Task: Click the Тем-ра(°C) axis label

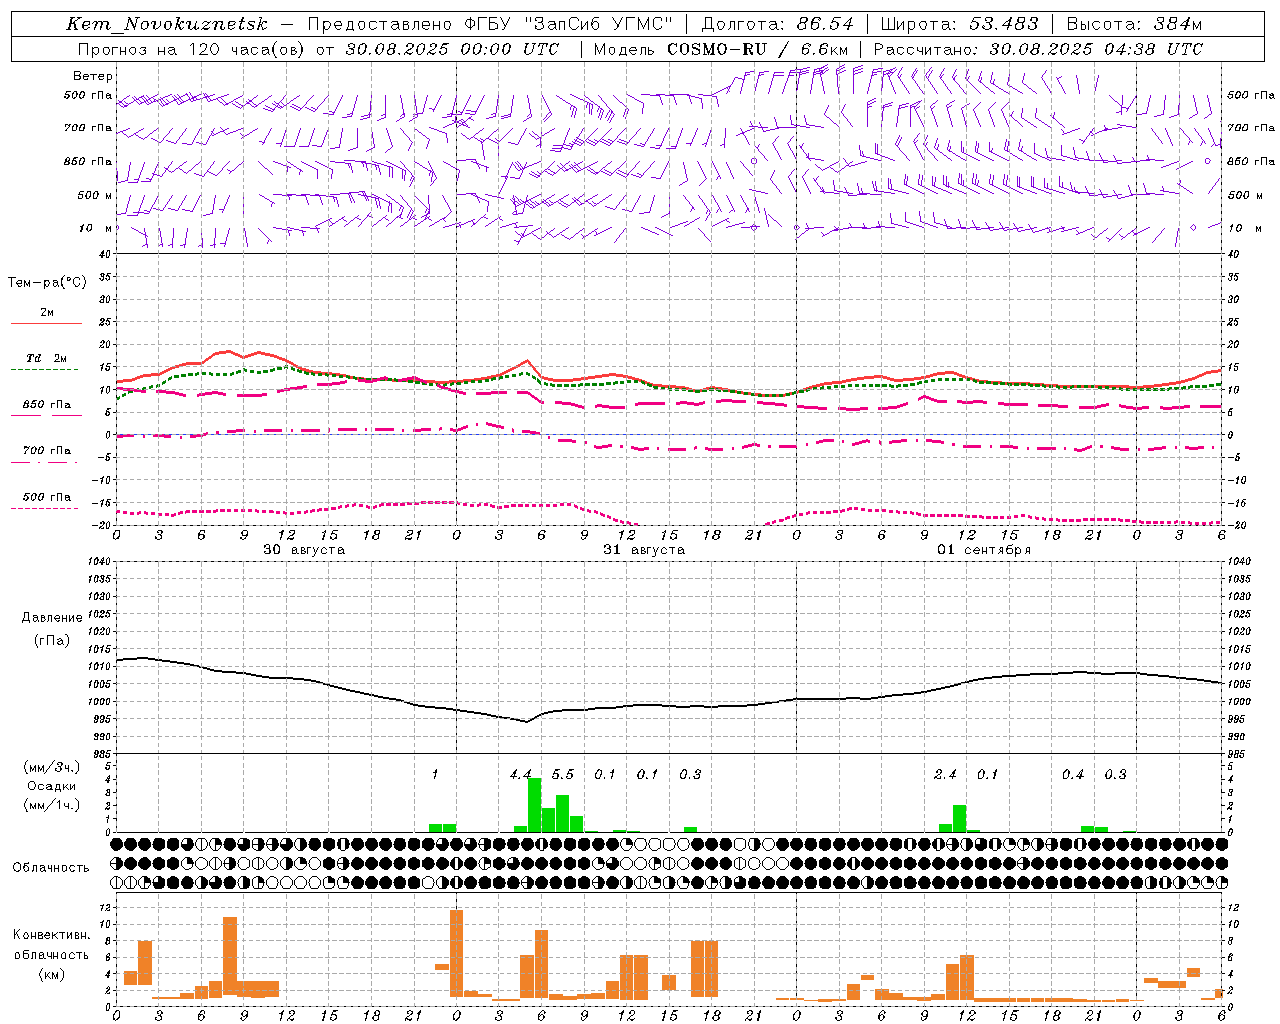Action: 47,283
